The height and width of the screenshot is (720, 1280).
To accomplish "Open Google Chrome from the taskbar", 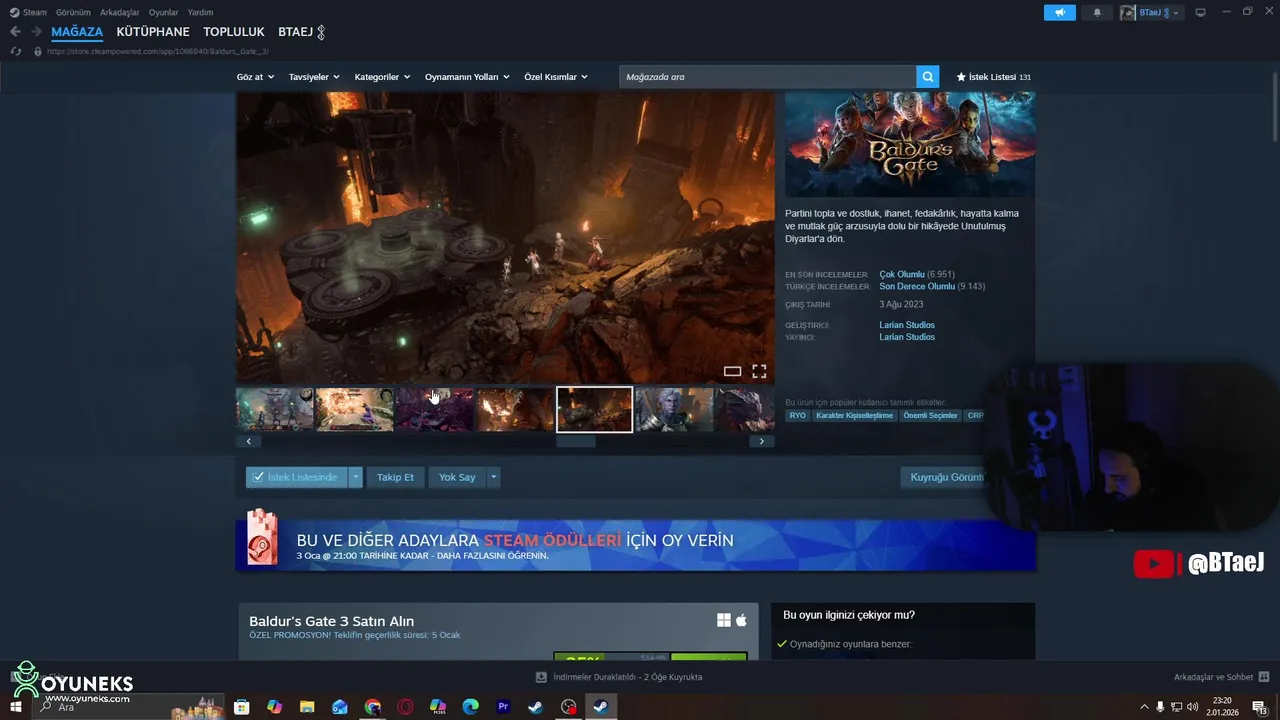I will 373,707.
